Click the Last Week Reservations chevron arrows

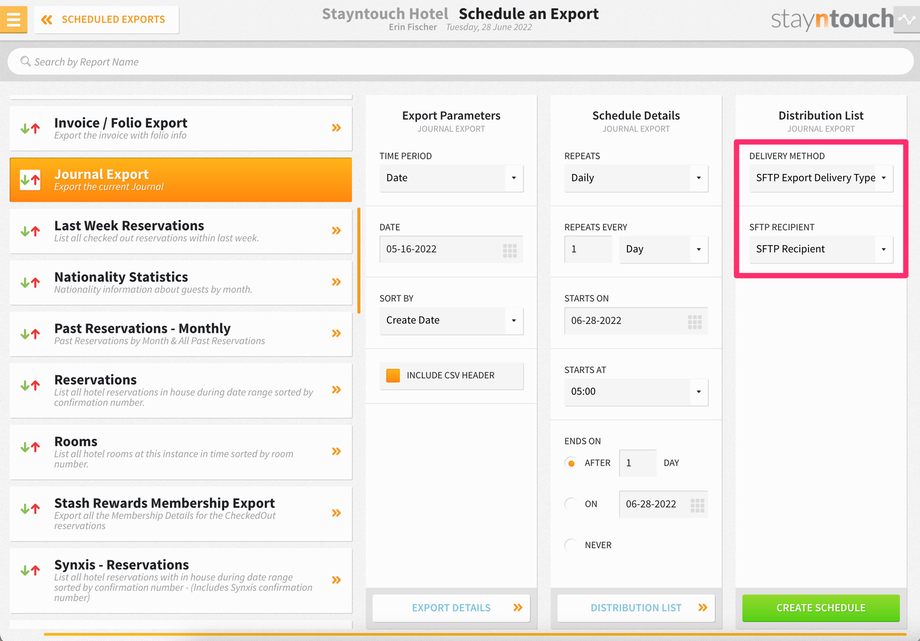pyautogui.click(x=336, y=231)
